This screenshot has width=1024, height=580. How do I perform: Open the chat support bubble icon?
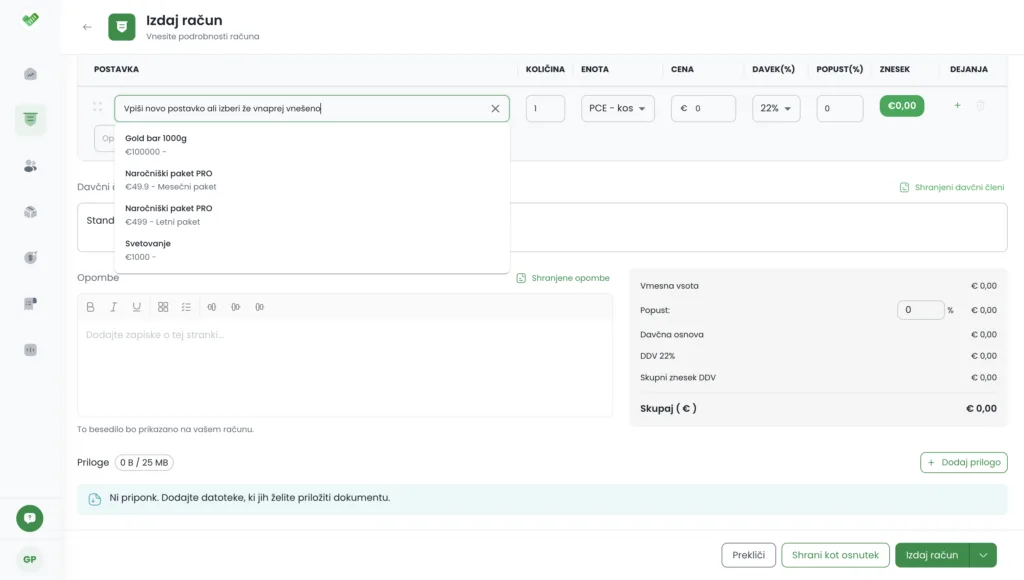[x=29, y=518]
